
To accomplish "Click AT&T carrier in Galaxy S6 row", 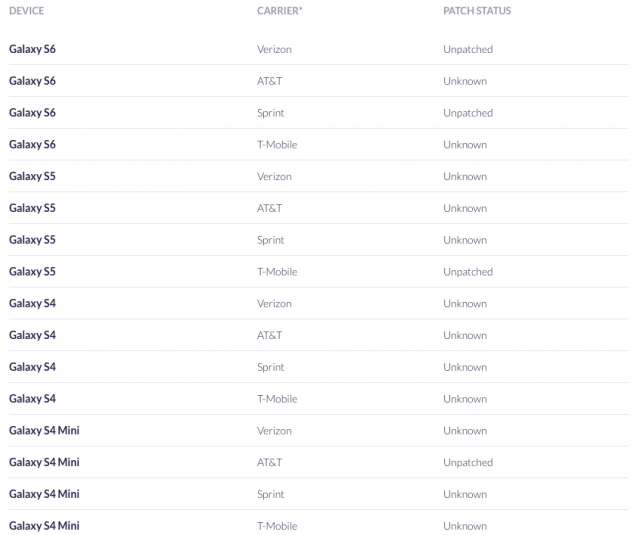I will 269,81.
